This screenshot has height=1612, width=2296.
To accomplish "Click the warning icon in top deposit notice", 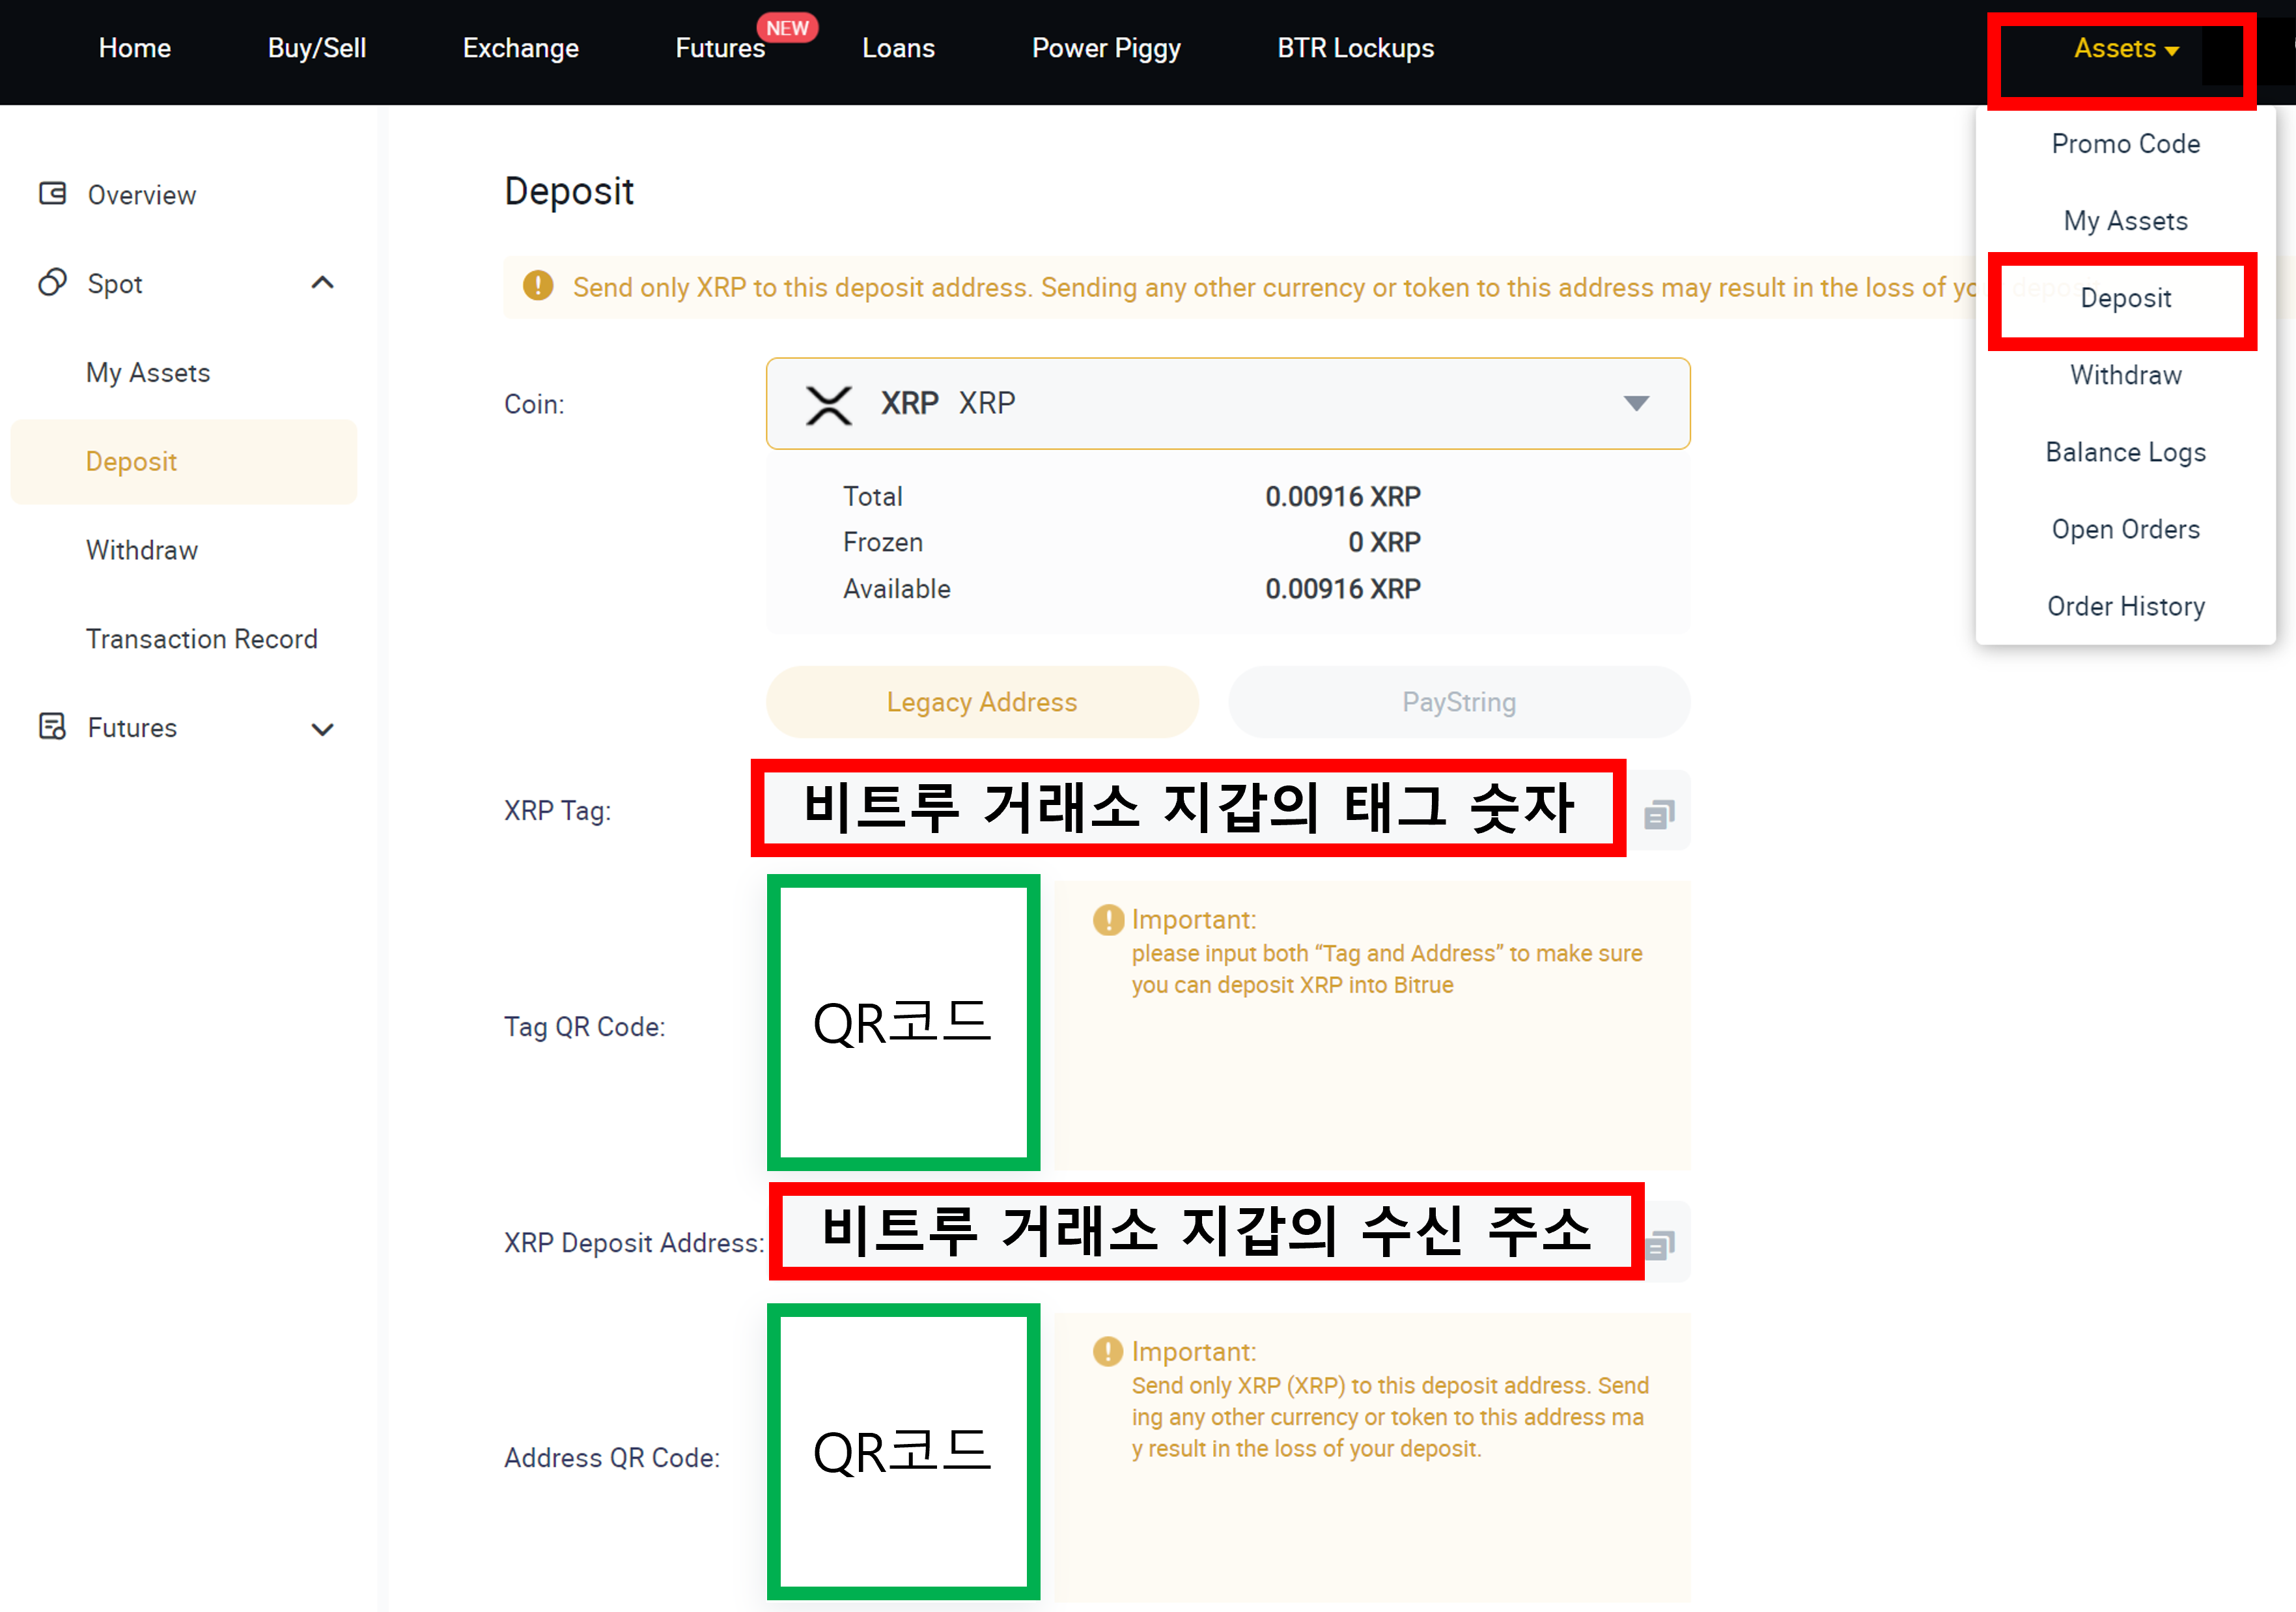I will tap(538, 286).
